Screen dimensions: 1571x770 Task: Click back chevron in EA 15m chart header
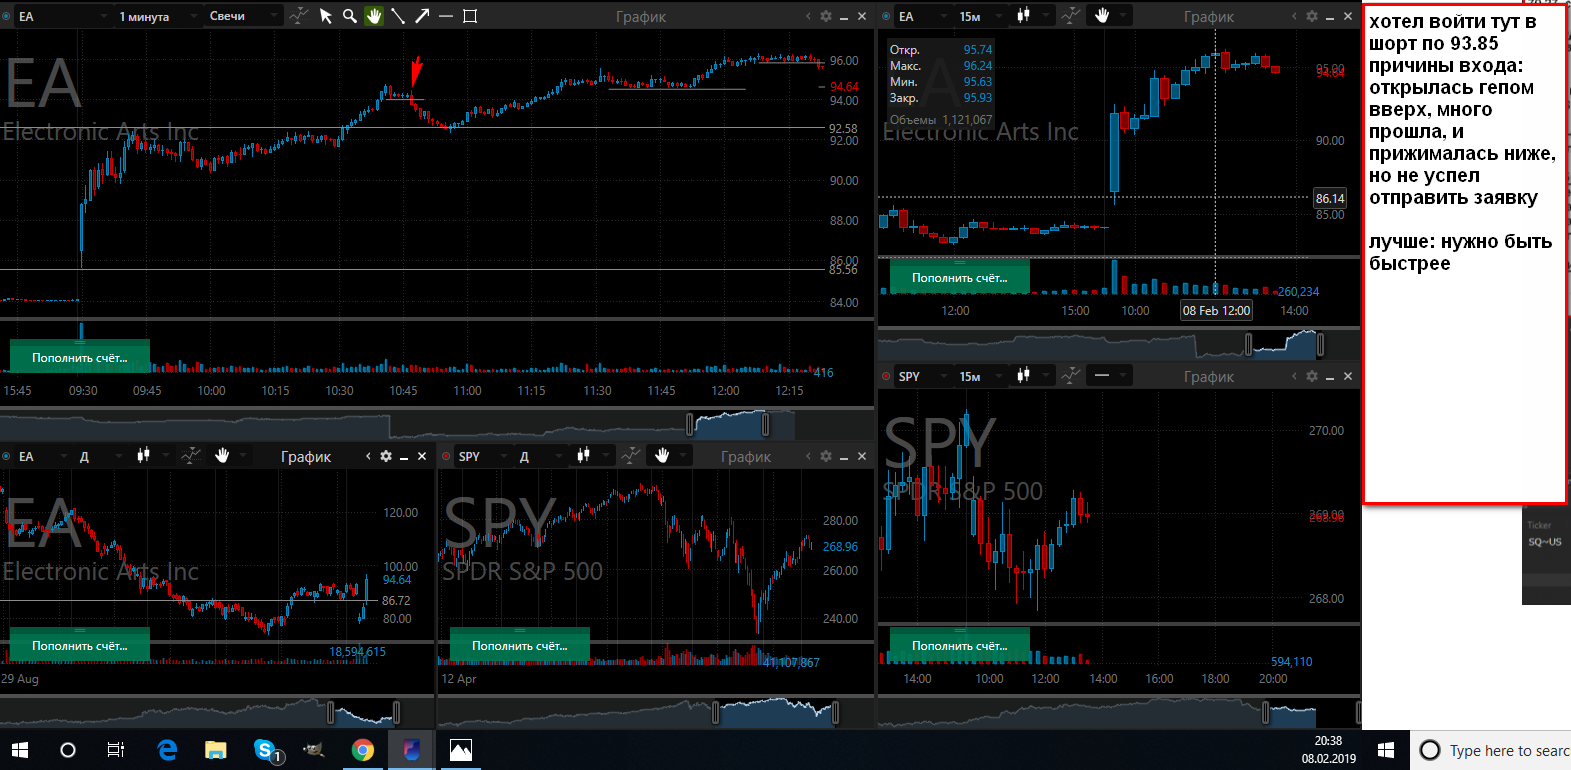(1294, 16)
